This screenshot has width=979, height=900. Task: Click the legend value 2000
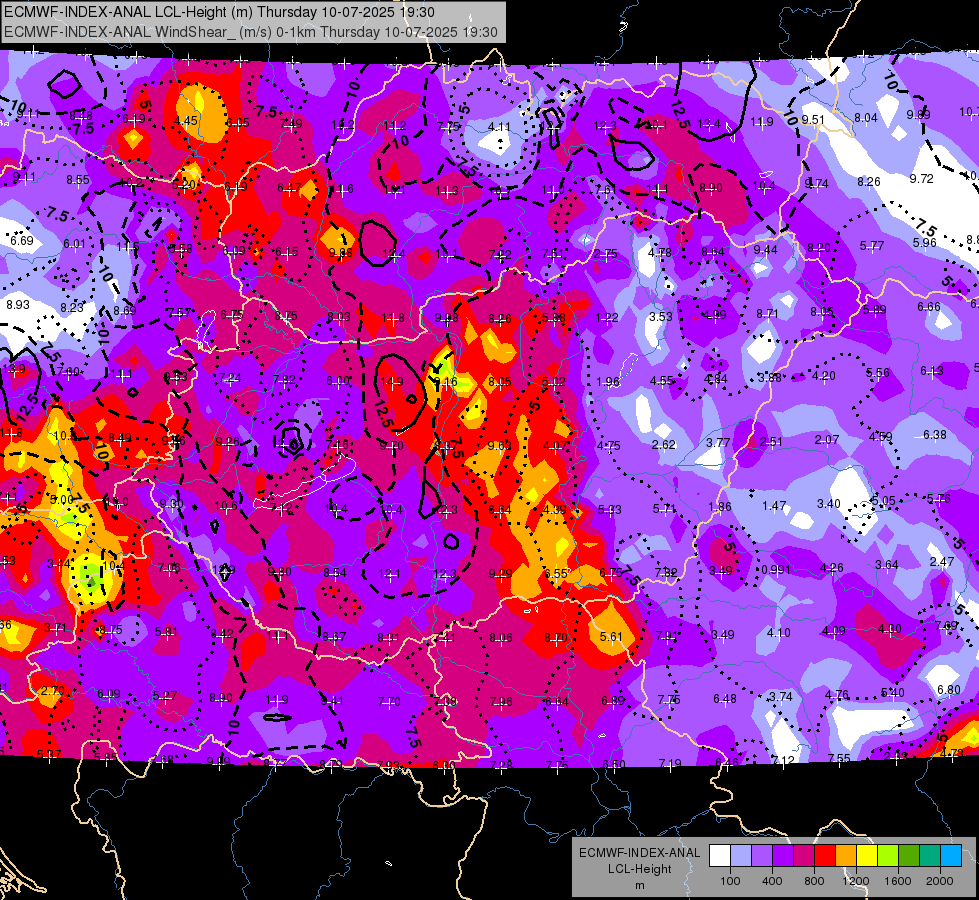pyautogui.click(x=940, y=881)
